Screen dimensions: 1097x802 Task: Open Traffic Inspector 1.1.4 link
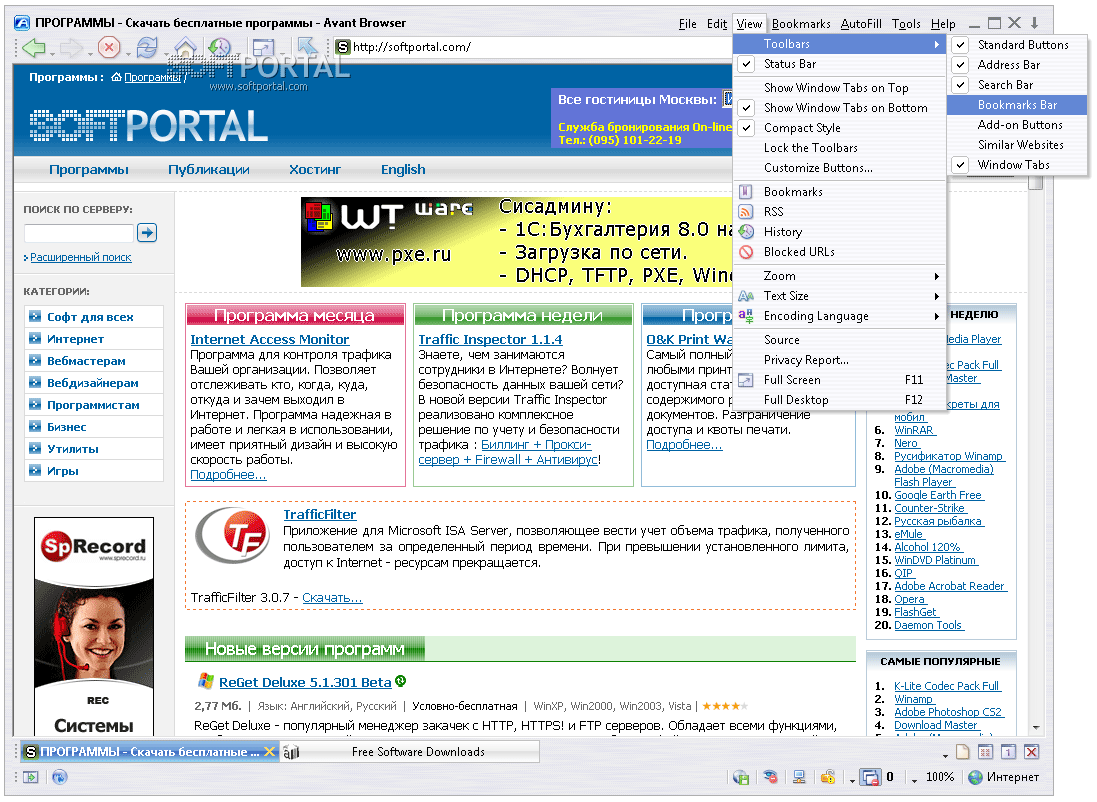tap(490, 339)
